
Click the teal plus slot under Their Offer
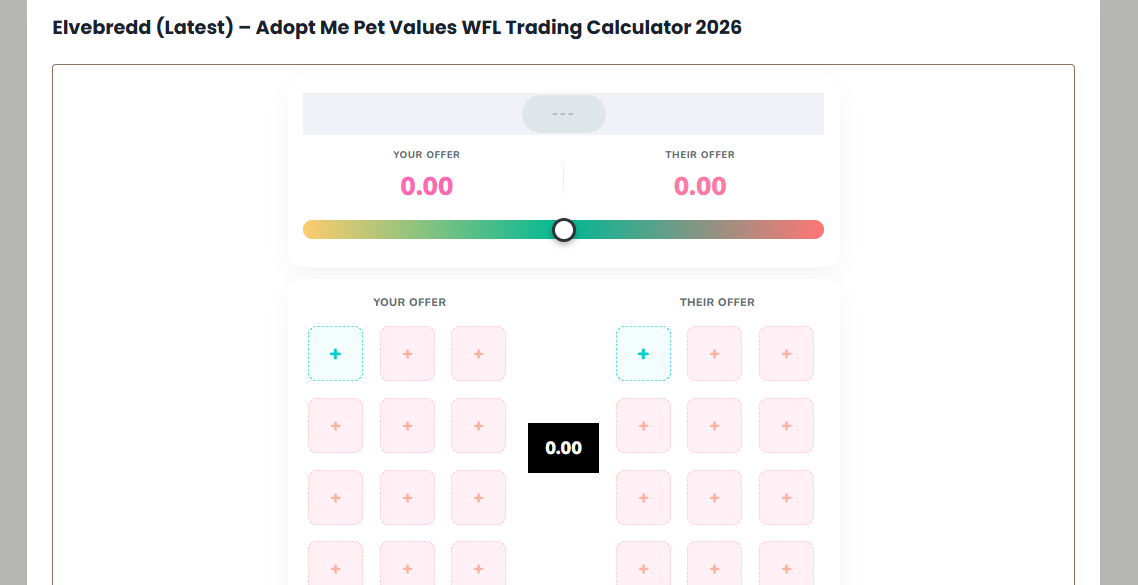643,353
